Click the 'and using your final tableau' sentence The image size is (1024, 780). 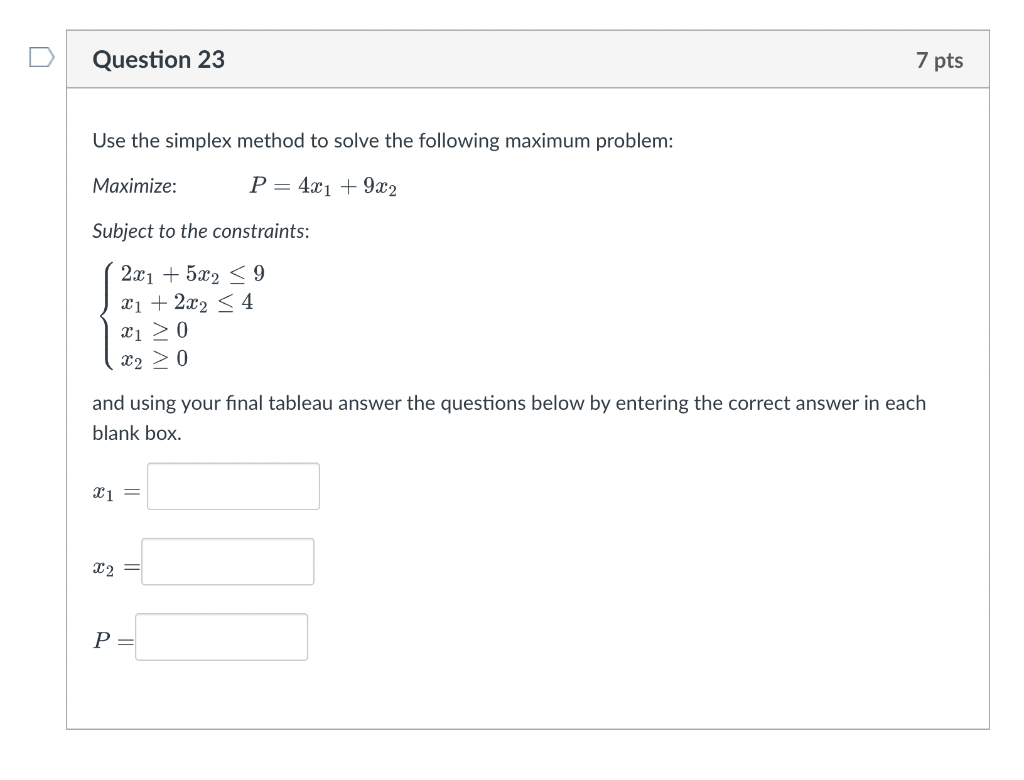click(x=509, y=403)
